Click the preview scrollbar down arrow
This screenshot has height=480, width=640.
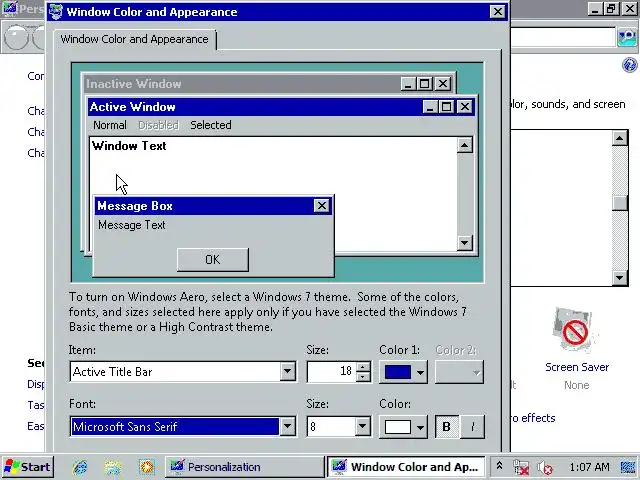point(464,243)
